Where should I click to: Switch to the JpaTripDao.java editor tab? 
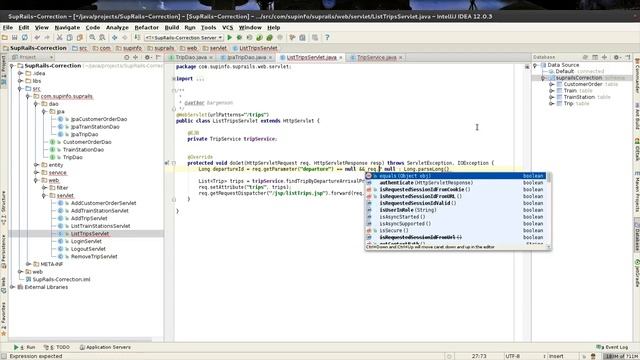click(x=247, y=58)
